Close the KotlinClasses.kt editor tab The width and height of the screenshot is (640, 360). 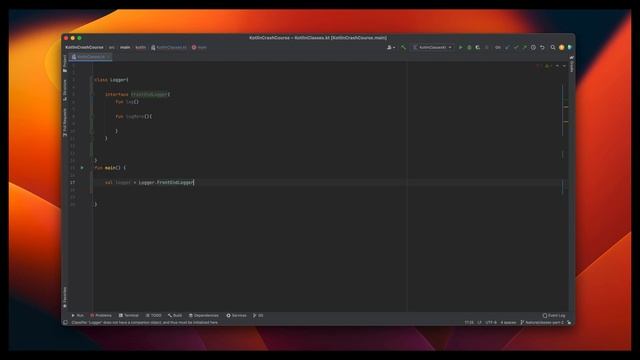coord(109,57)
